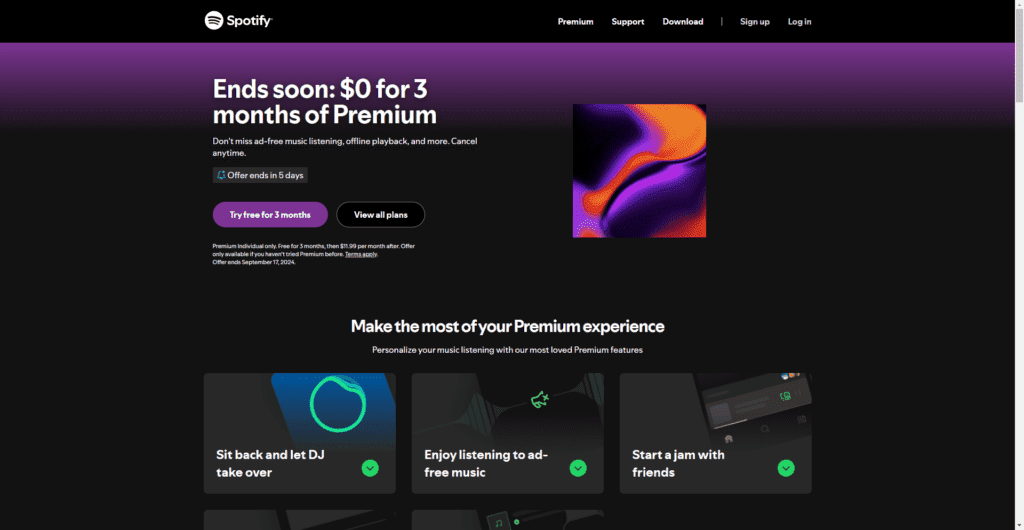Viewport: 1024px width, 530px height.
Task: Click the colorful Premium artwork image
Action: (x=639, y=171)
